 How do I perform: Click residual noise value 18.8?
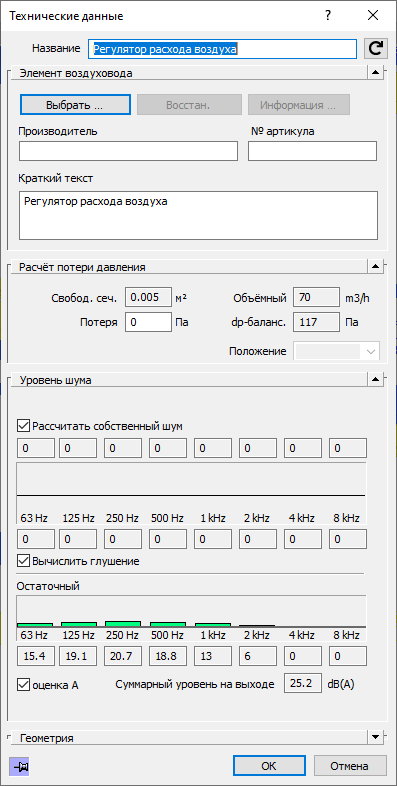(x=168, y=656)
